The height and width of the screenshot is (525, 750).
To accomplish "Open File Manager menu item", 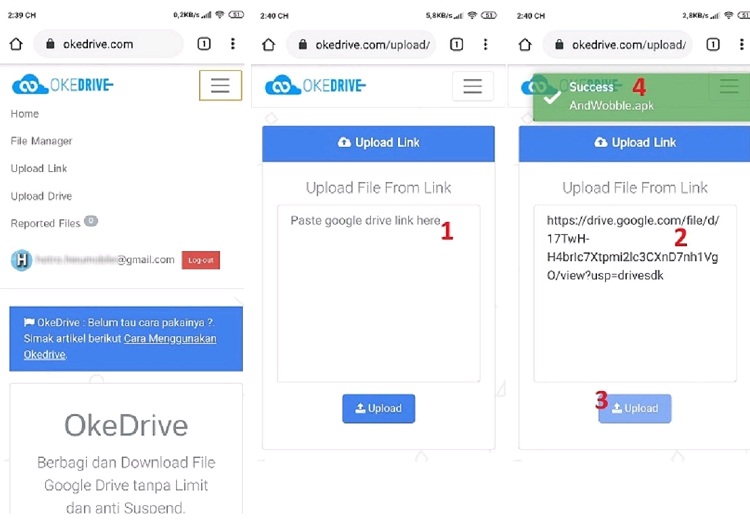I will point(41,141).
